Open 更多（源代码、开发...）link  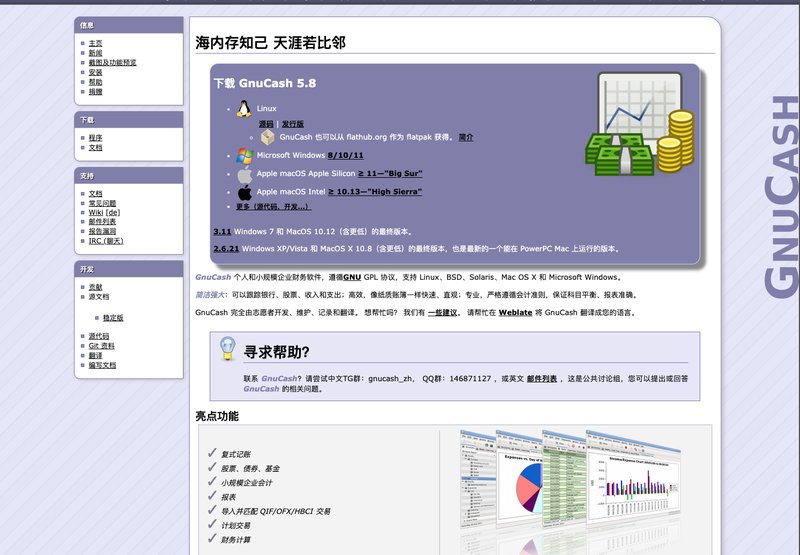(x=273, y=207)
